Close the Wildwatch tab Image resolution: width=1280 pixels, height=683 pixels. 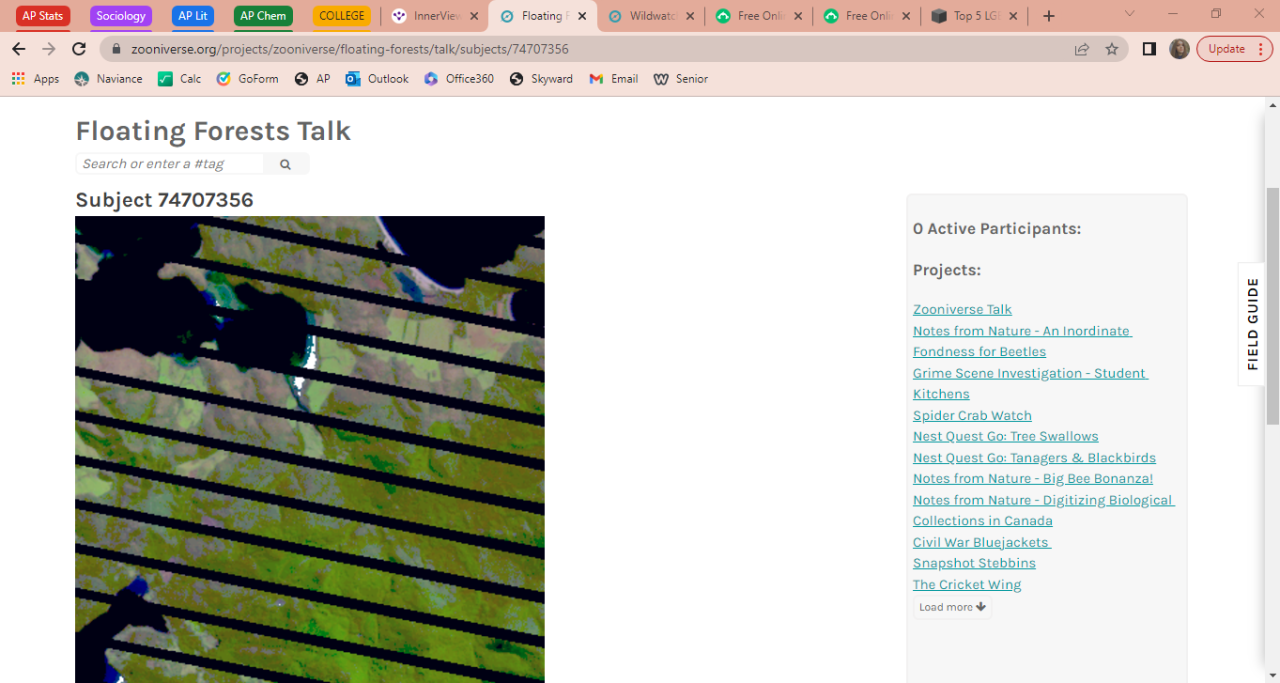pyautogui.click(x=690, y=16)
